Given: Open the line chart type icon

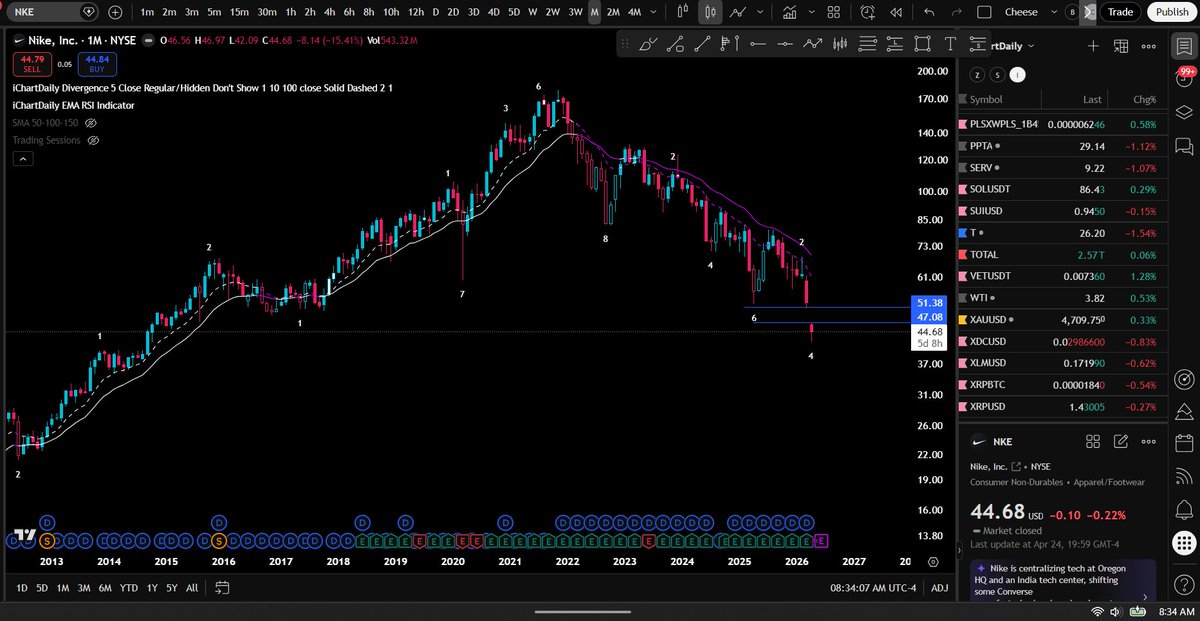Looking at the screenshot, I should coord(738,12).
